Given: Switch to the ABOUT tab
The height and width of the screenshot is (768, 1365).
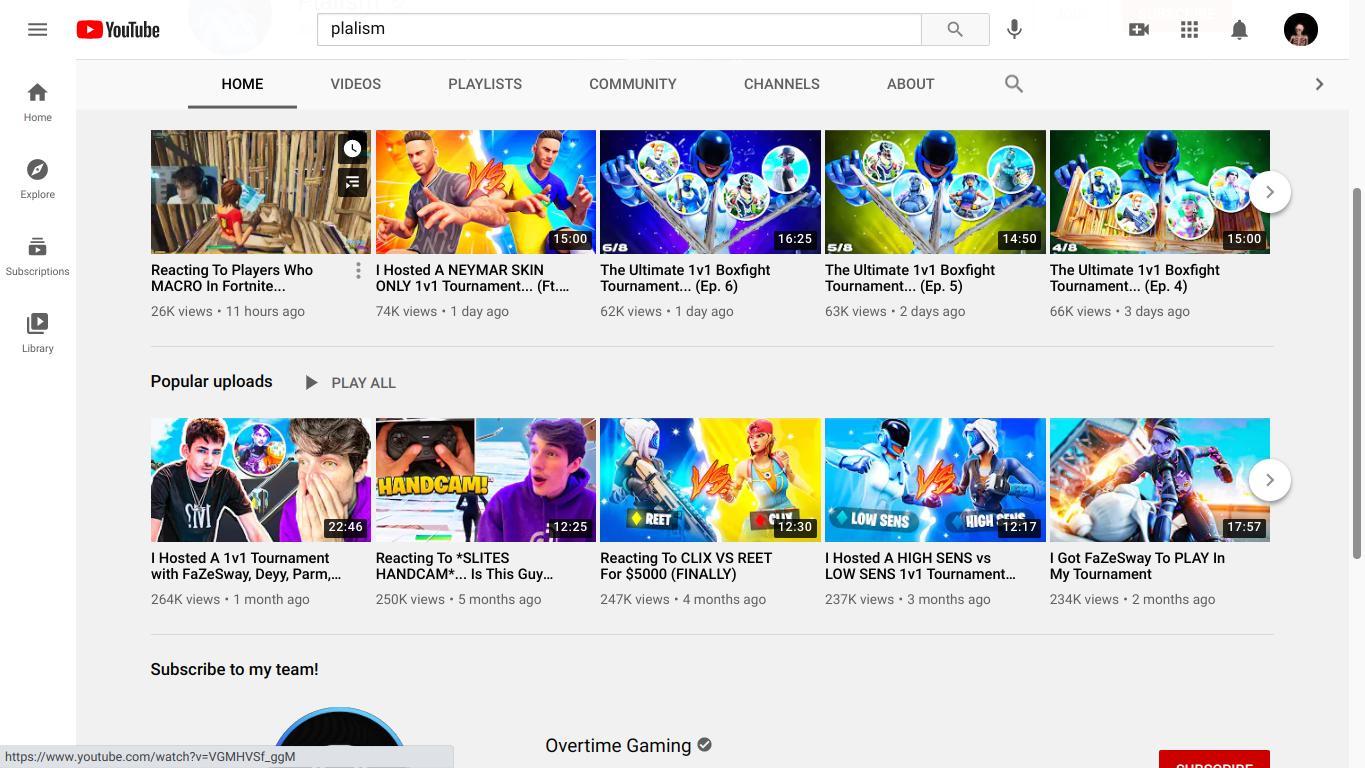Looking at the screenshot, I should (x=910, y=84).
